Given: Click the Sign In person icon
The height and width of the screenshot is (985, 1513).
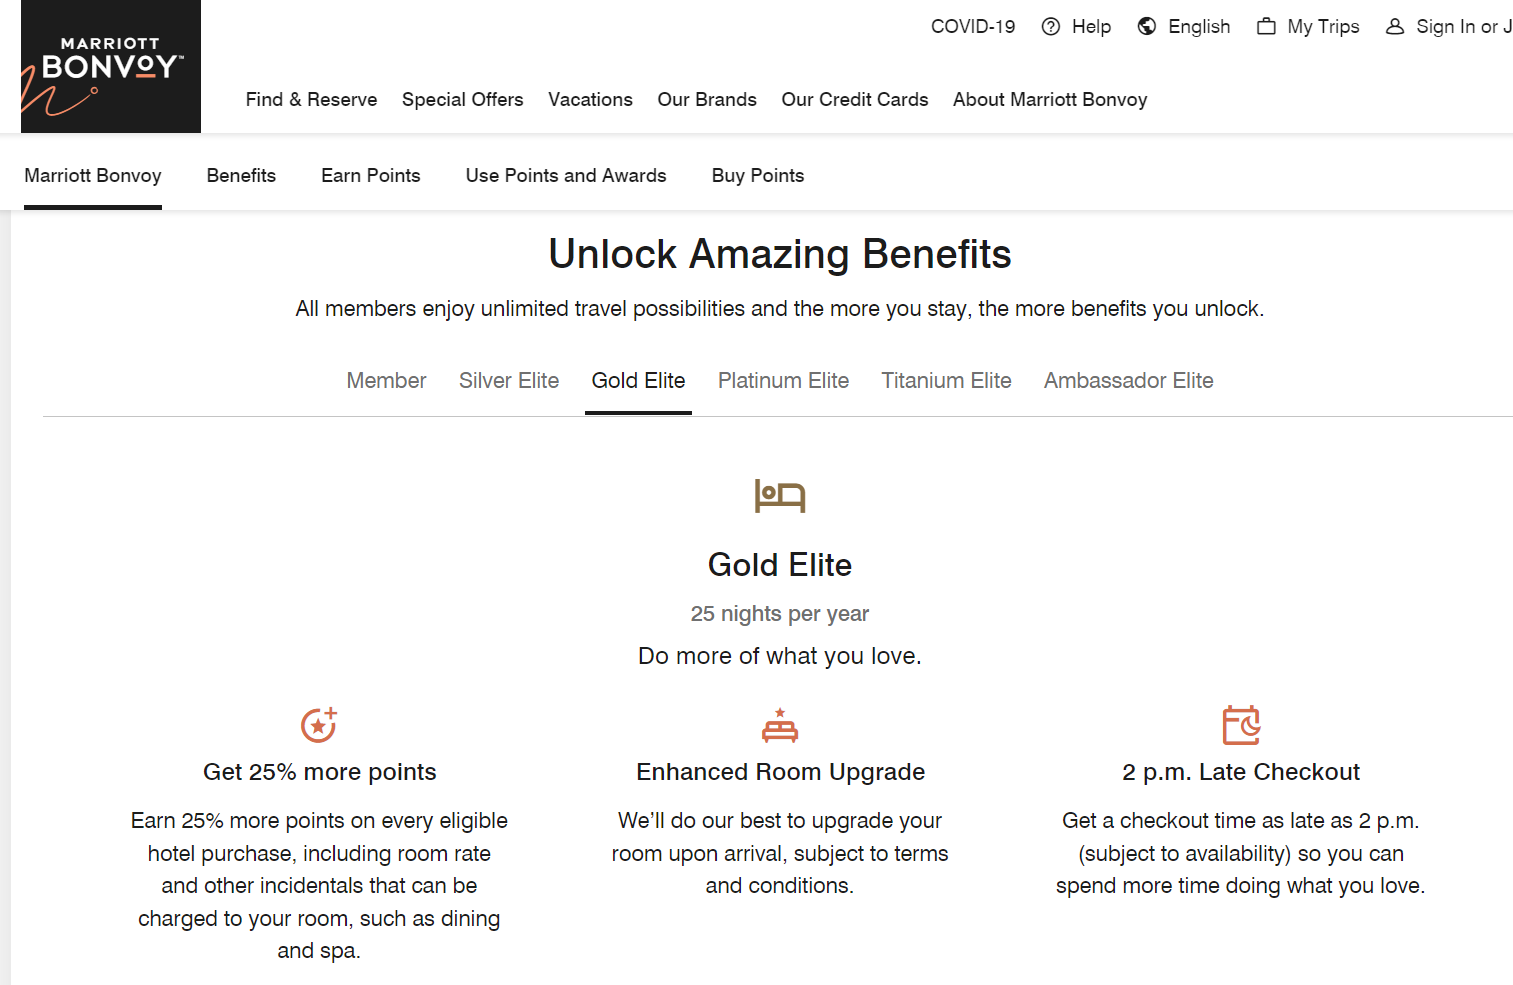Looking at the screenshot, I should [x=1394, y=27].
